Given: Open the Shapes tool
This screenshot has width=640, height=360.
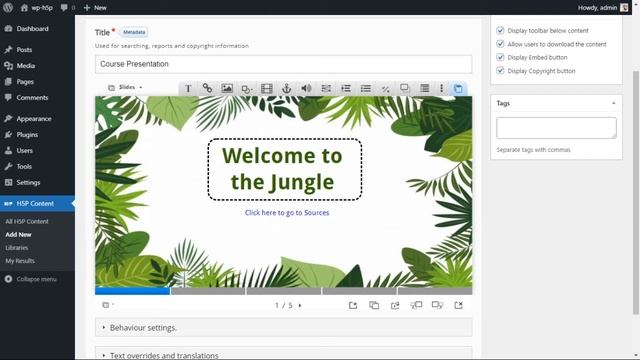Looking at the screenshot, I should [247, 89].
